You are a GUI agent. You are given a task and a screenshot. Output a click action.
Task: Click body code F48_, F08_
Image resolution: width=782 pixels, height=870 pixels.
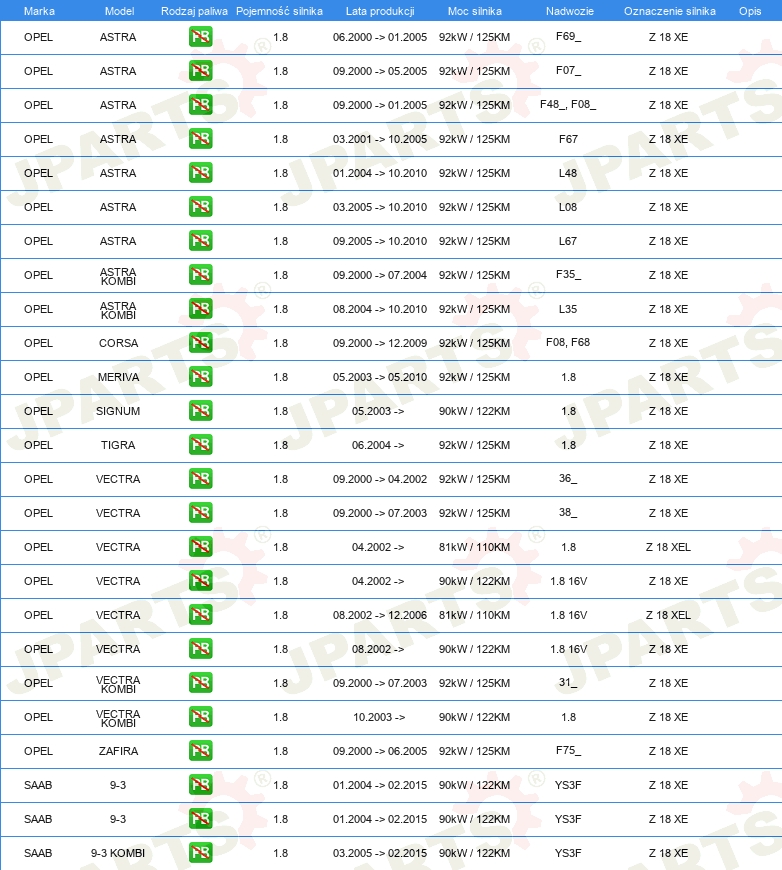coord(568,104)
